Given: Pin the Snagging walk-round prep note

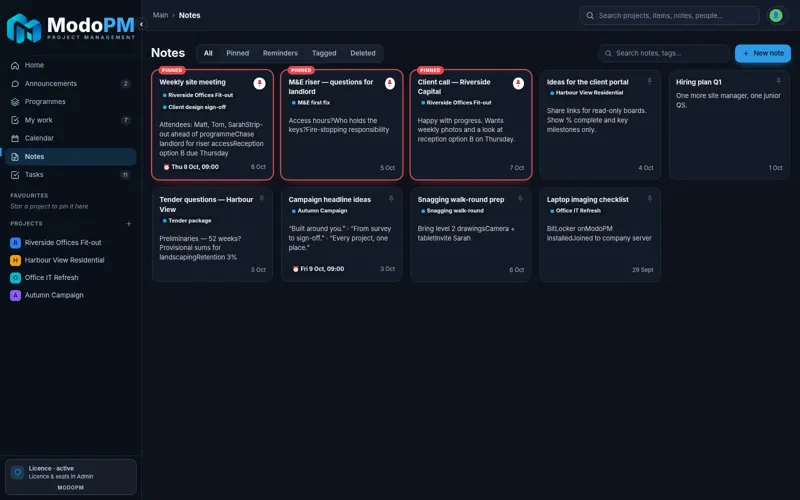Looking at the screenshot, I should click(520, 199).
